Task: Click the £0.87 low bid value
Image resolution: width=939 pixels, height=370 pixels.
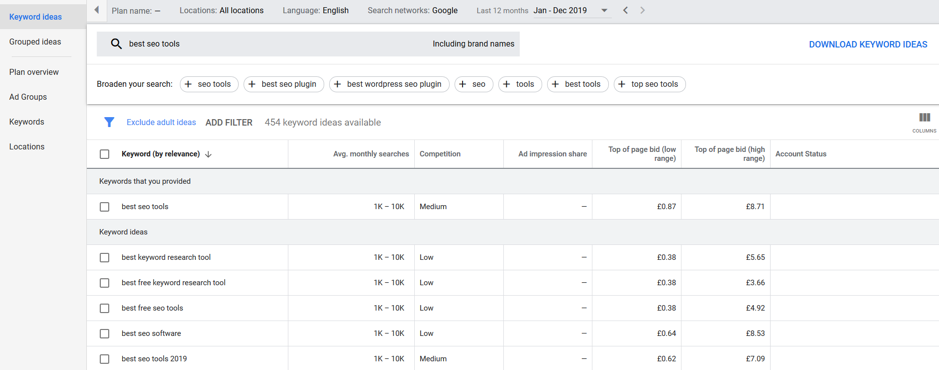Action: (667, 207)
